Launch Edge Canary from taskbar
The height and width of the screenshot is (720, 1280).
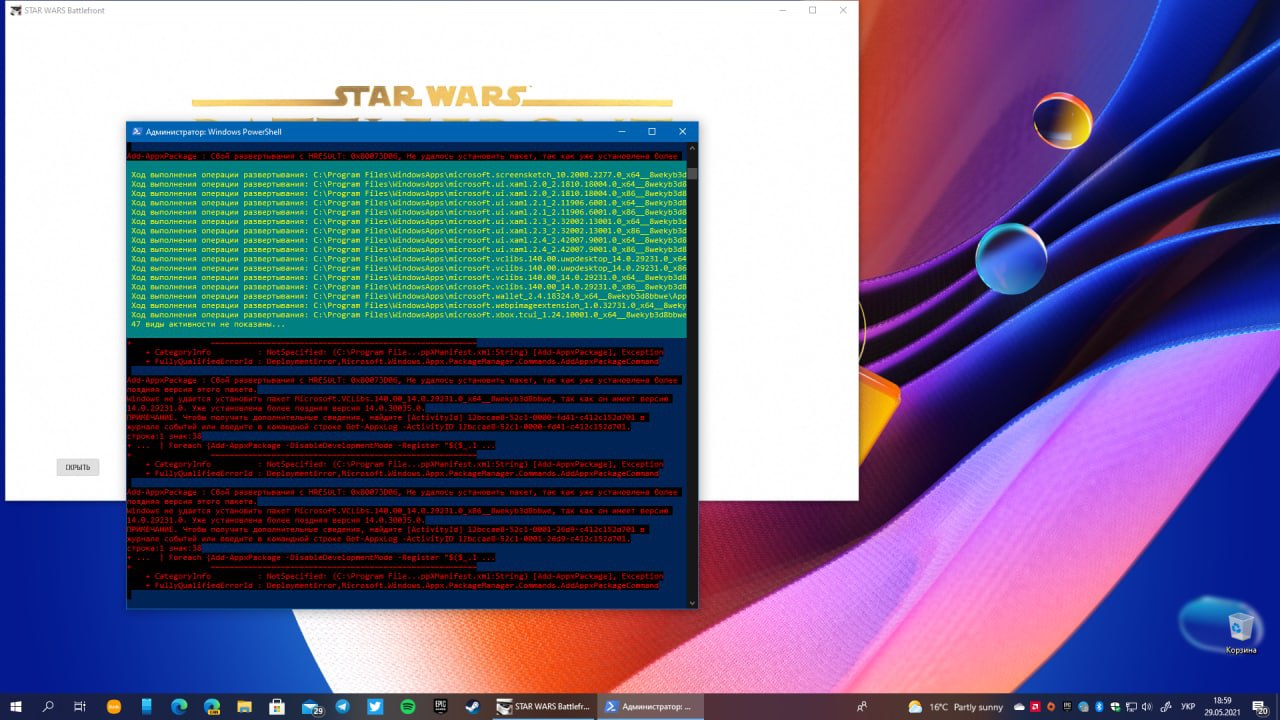pos(212,706)
